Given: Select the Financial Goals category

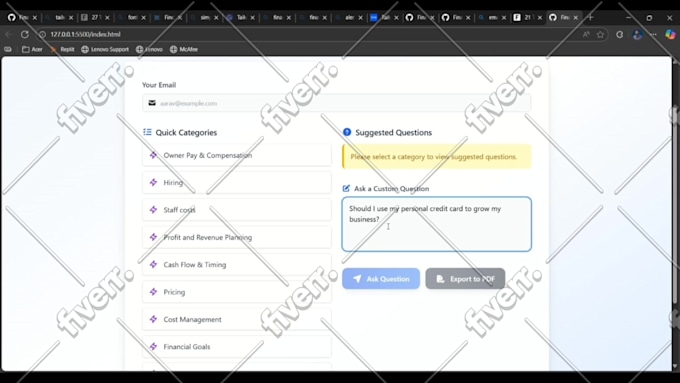Looking at the screenshot, I should click(x=237, y=347).
